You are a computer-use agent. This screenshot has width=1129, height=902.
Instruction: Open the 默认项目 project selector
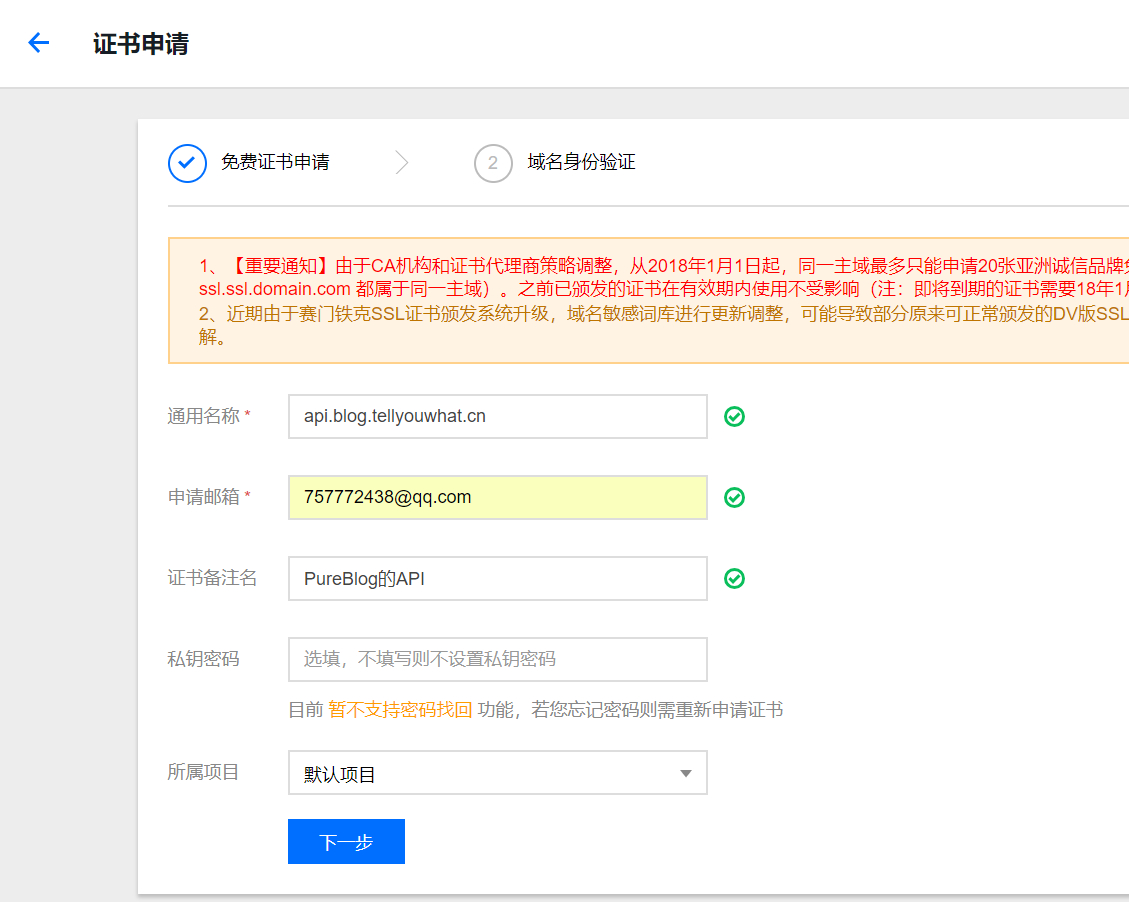[x=497, y=773]
